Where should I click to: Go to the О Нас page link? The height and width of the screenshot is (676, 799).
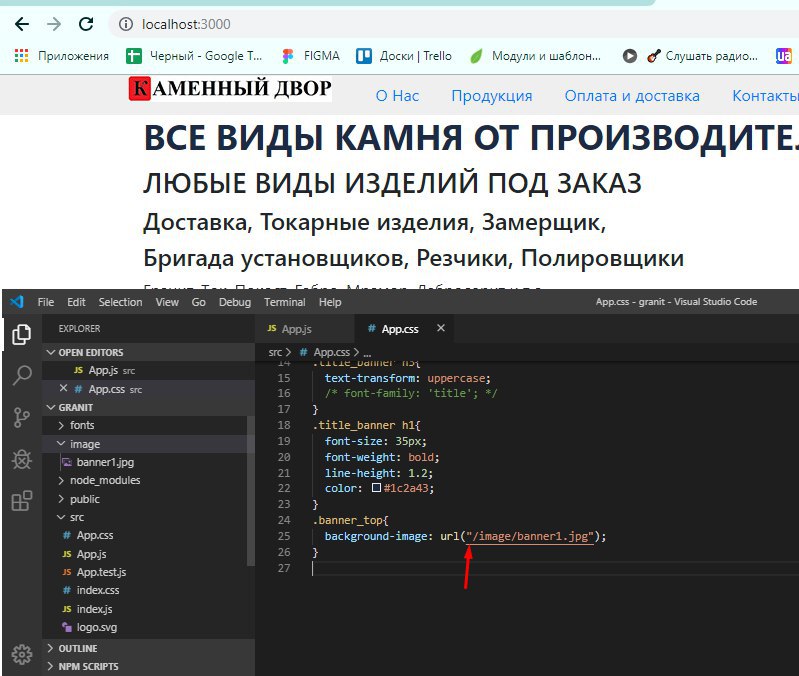pyautogui.click(x=397, y=96)
